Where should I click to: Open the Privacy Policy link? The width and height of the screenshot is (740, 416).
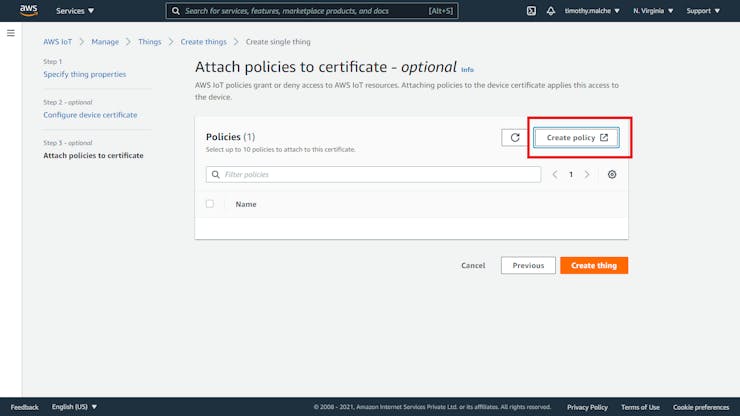point(587,407)
